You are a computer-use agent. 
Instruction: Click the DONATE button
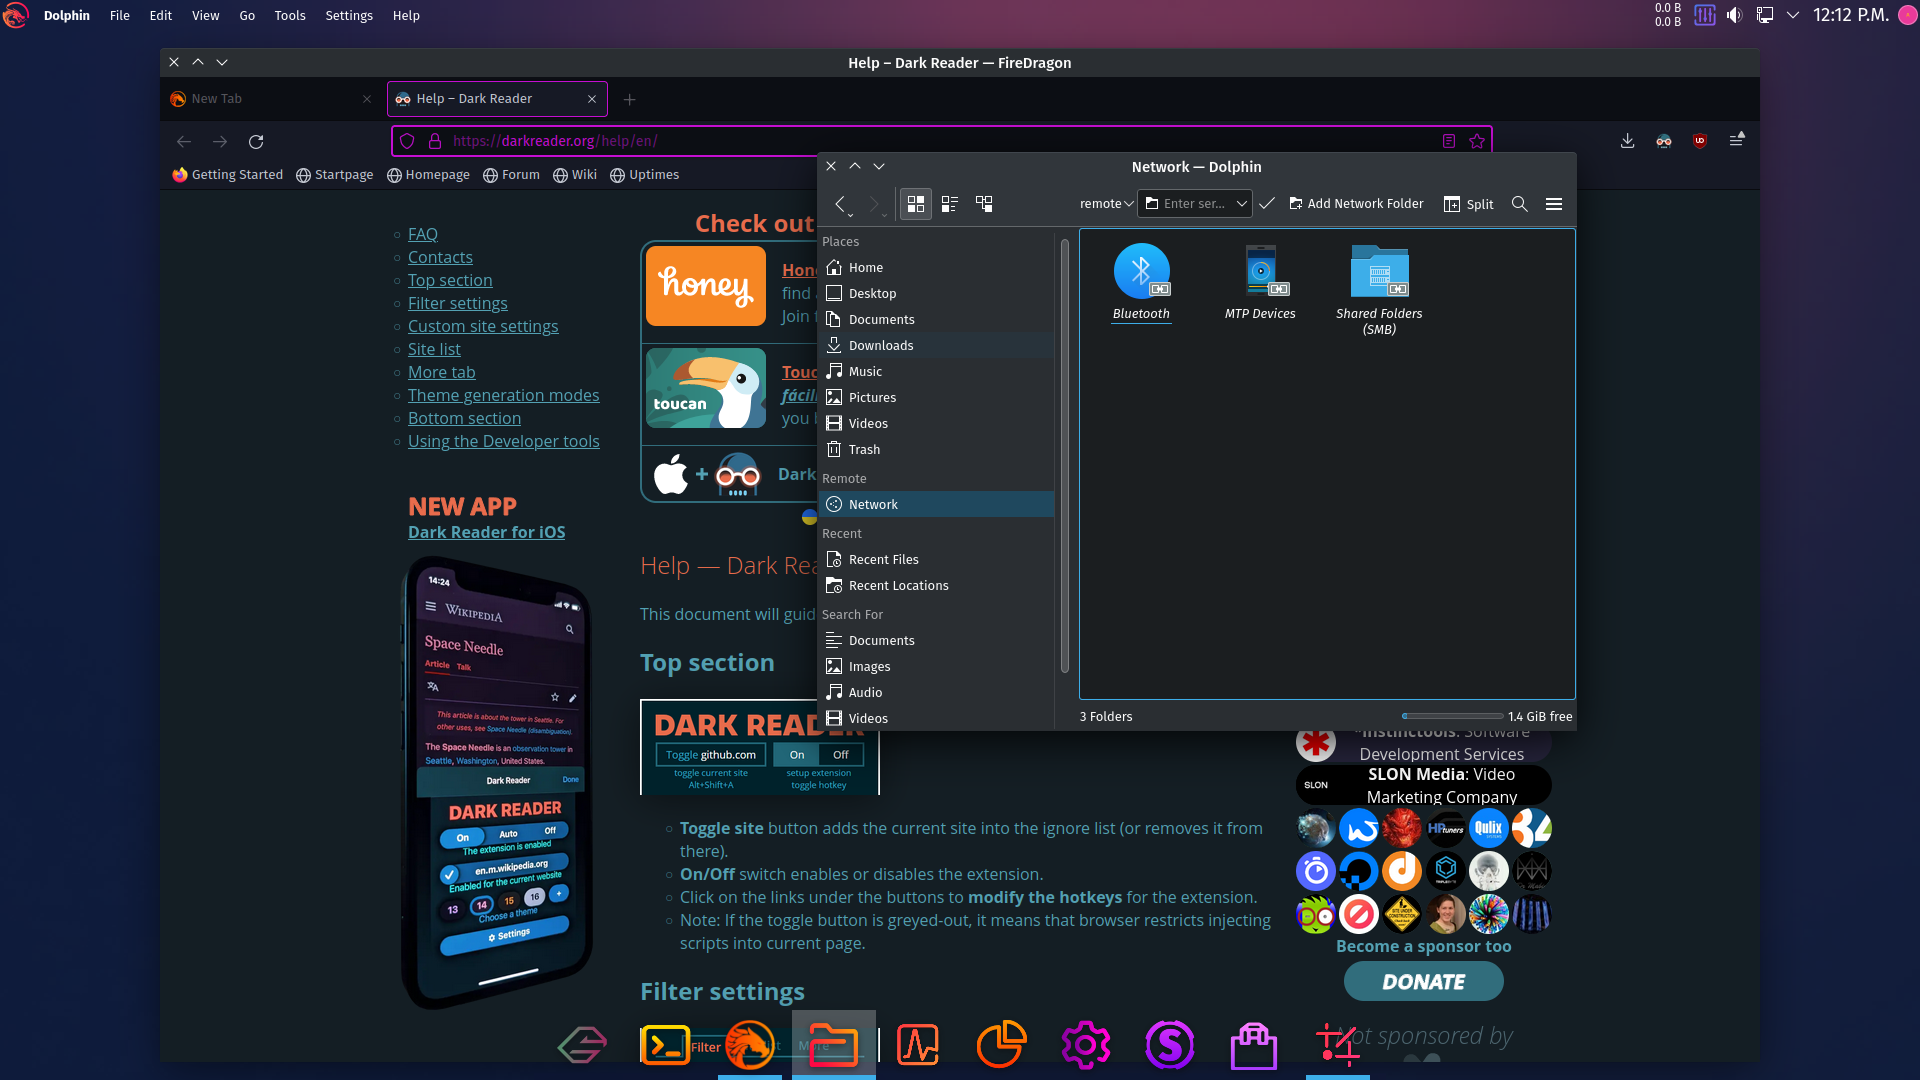point(1424,981)
